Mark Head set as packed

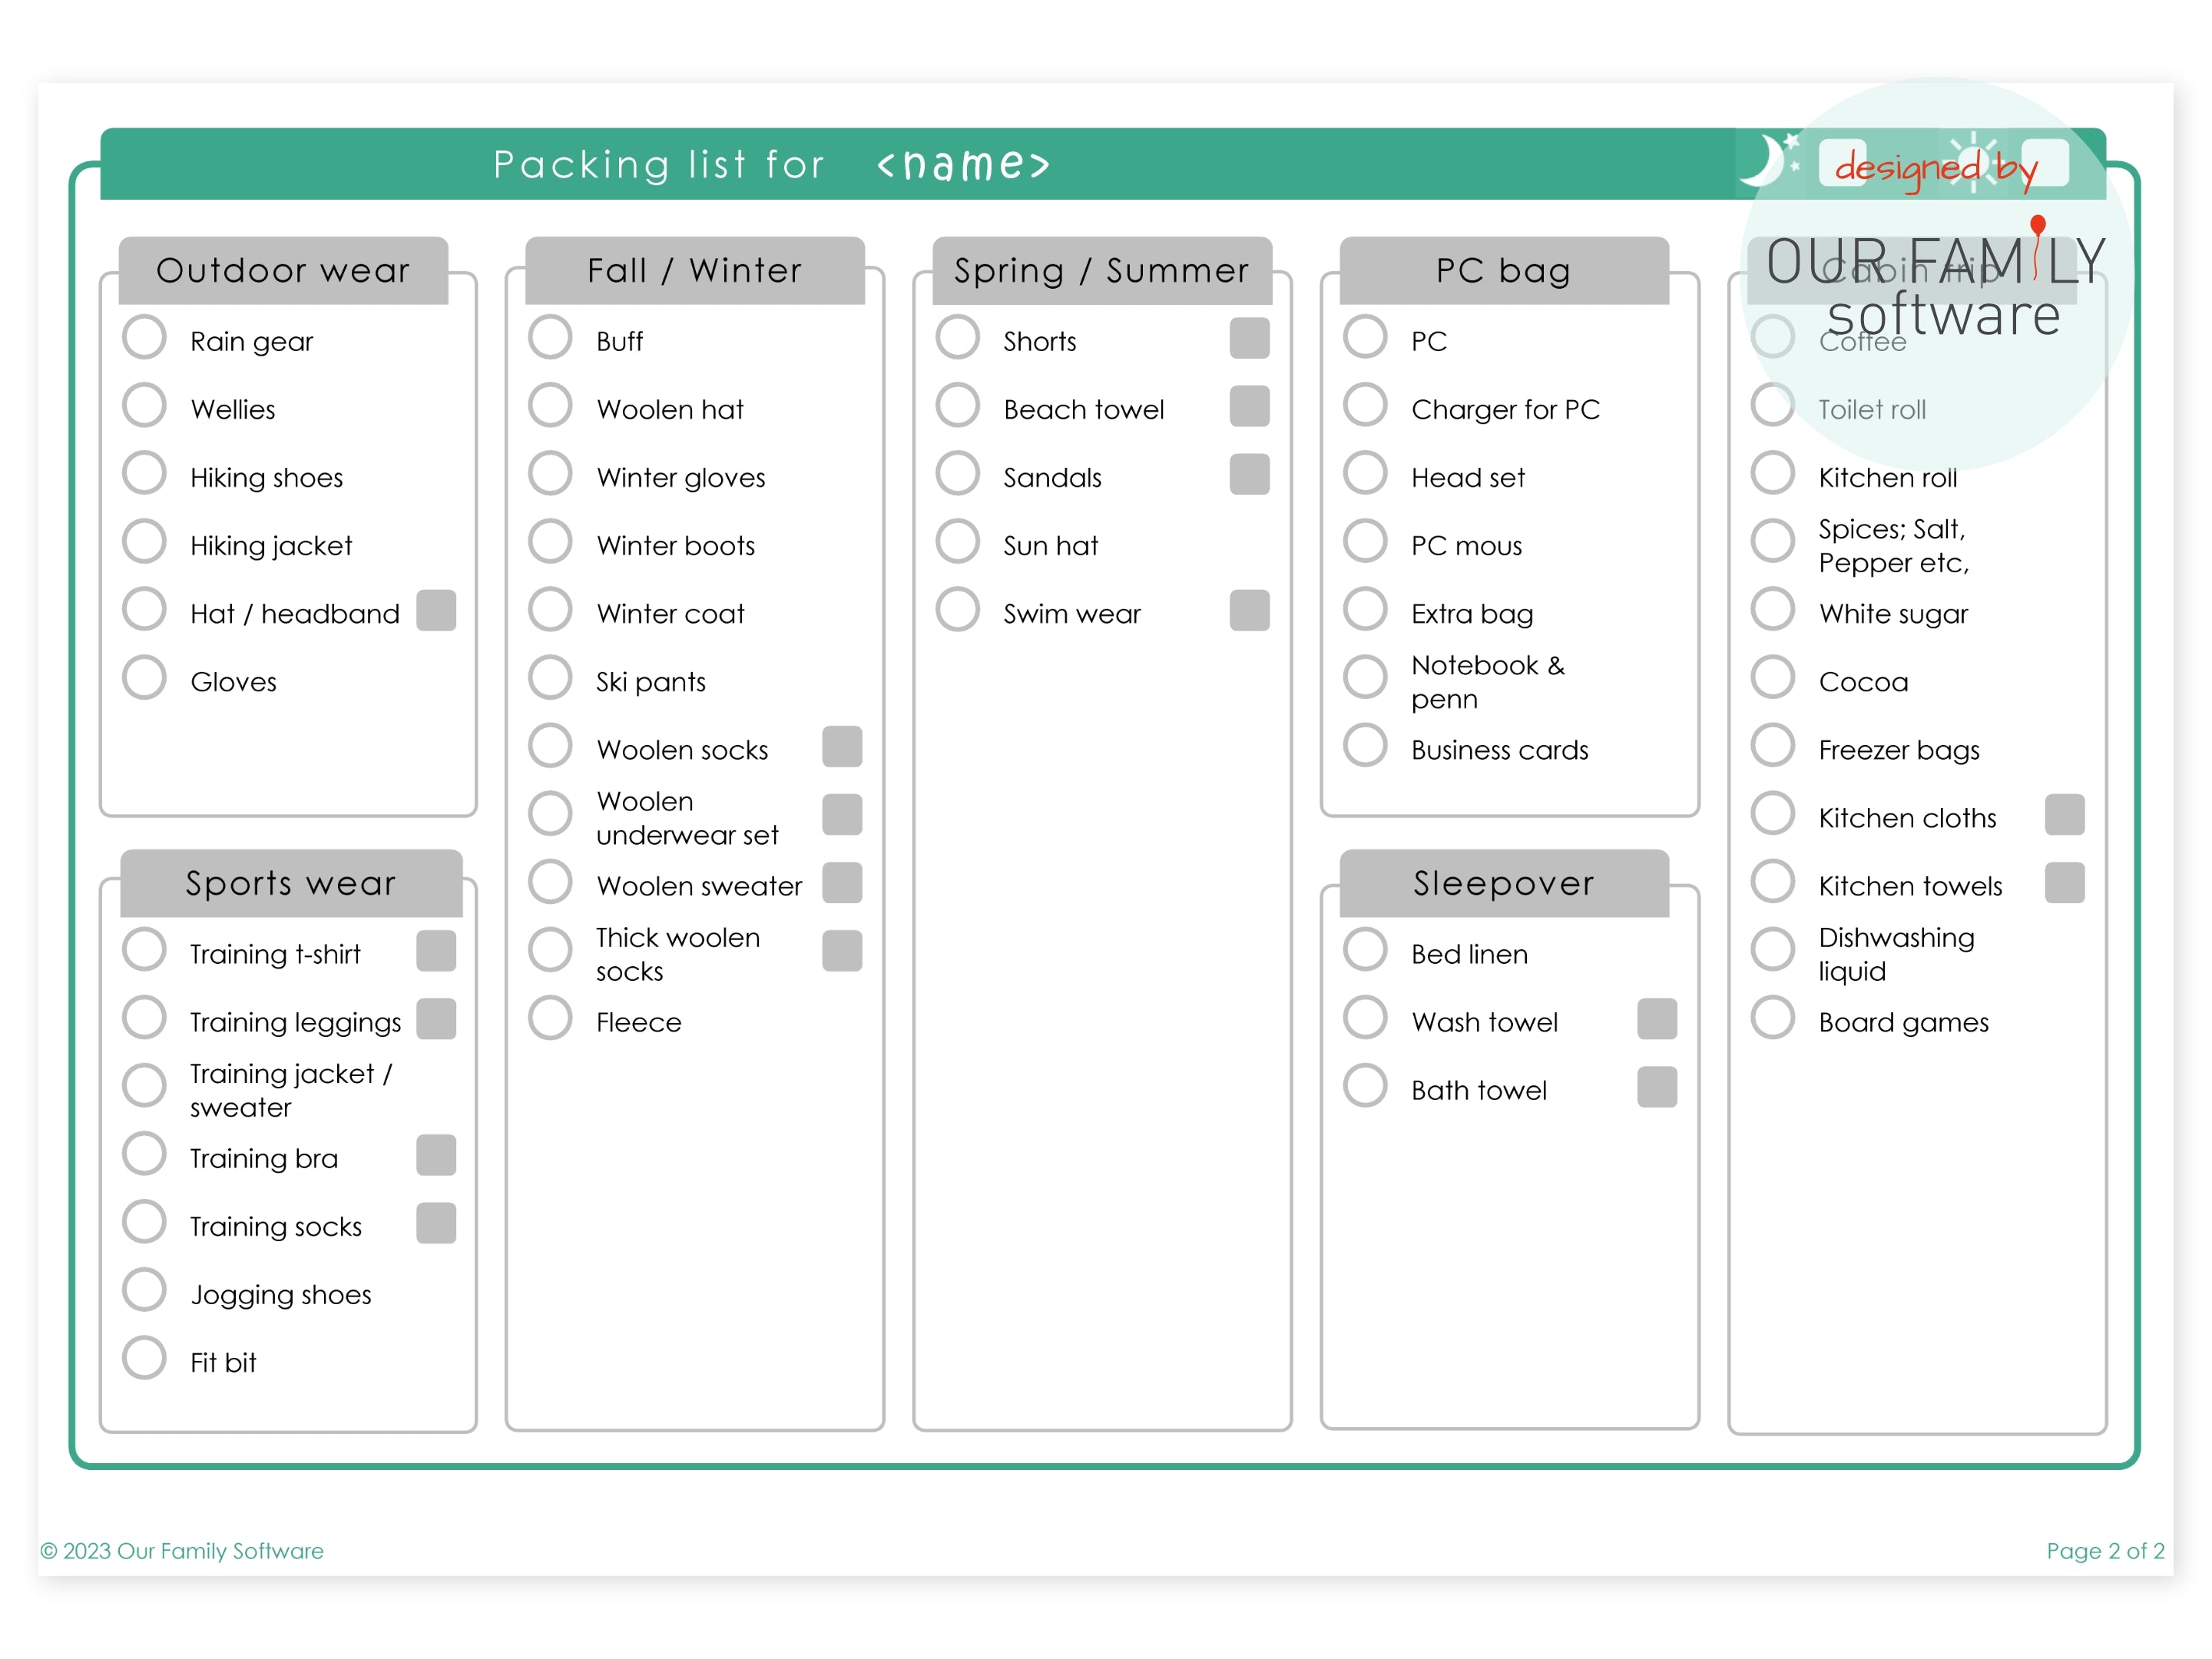coord(1365,474)
